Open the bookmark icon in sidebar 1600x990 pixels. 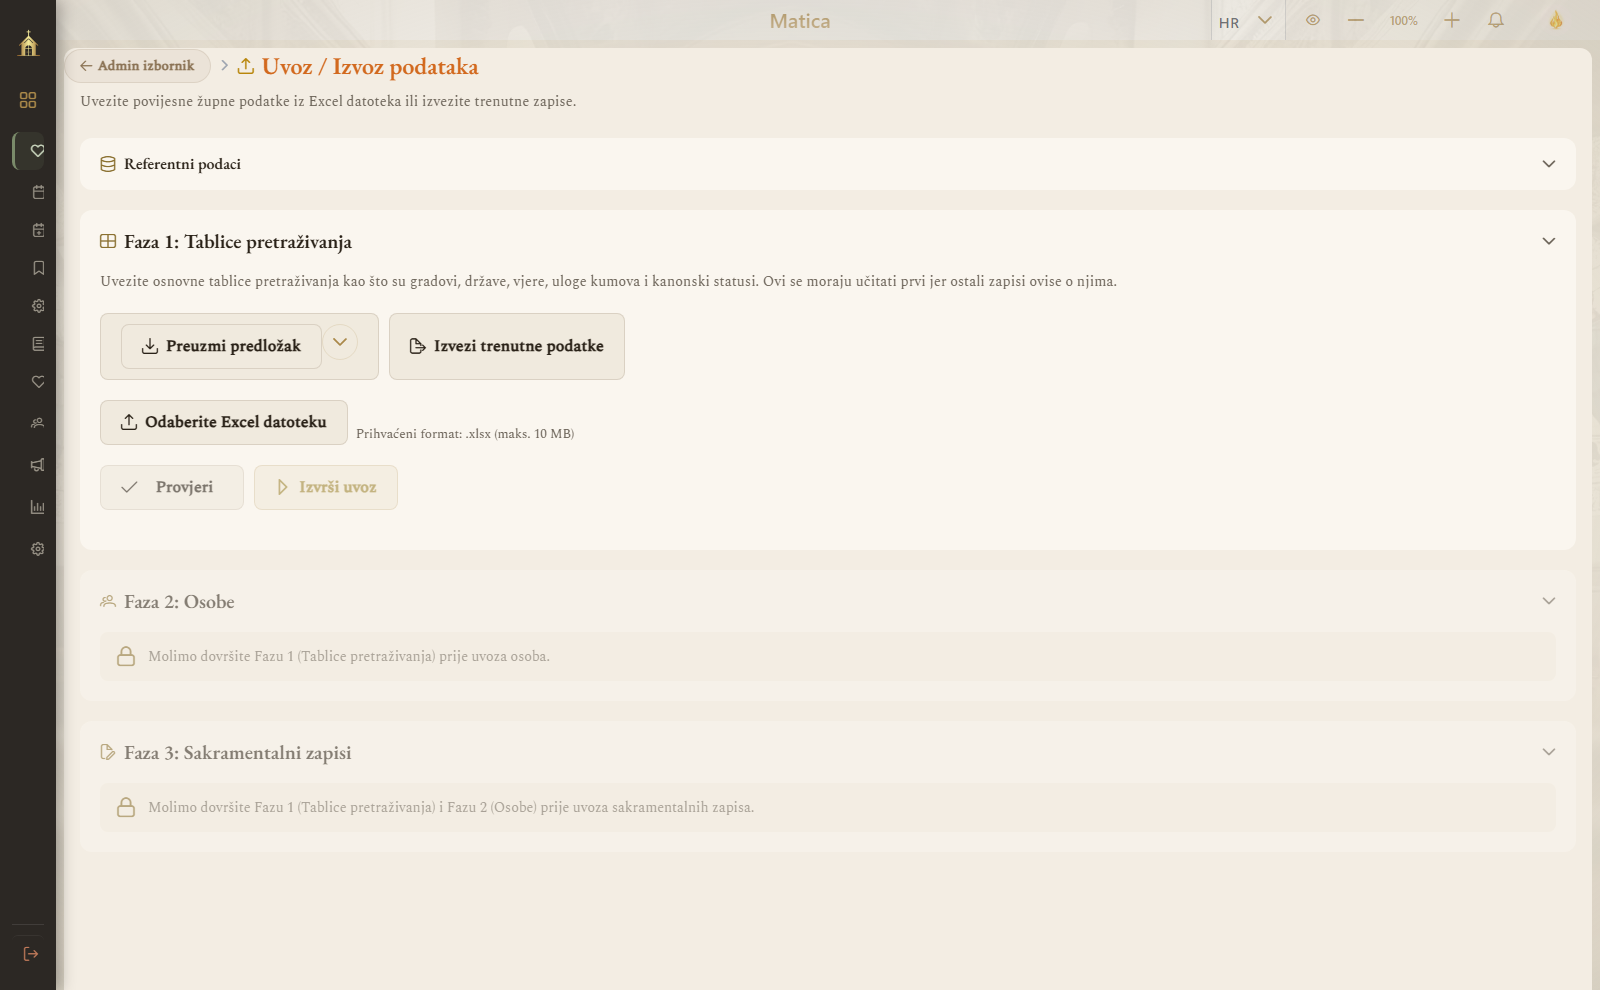pyautogui.click(x=38, y=268)
